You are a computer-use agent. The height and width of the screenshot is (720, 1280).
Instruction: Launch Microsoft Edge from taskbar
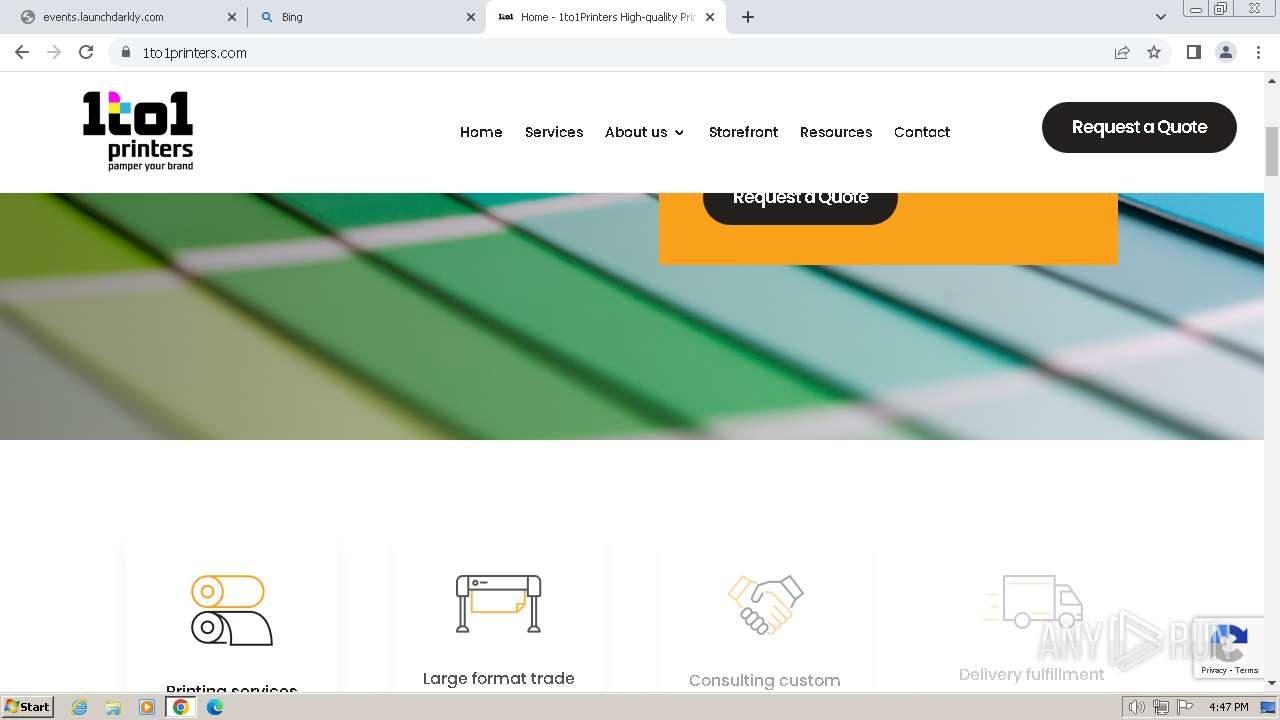pyautogui.click(x=215, y=707)
